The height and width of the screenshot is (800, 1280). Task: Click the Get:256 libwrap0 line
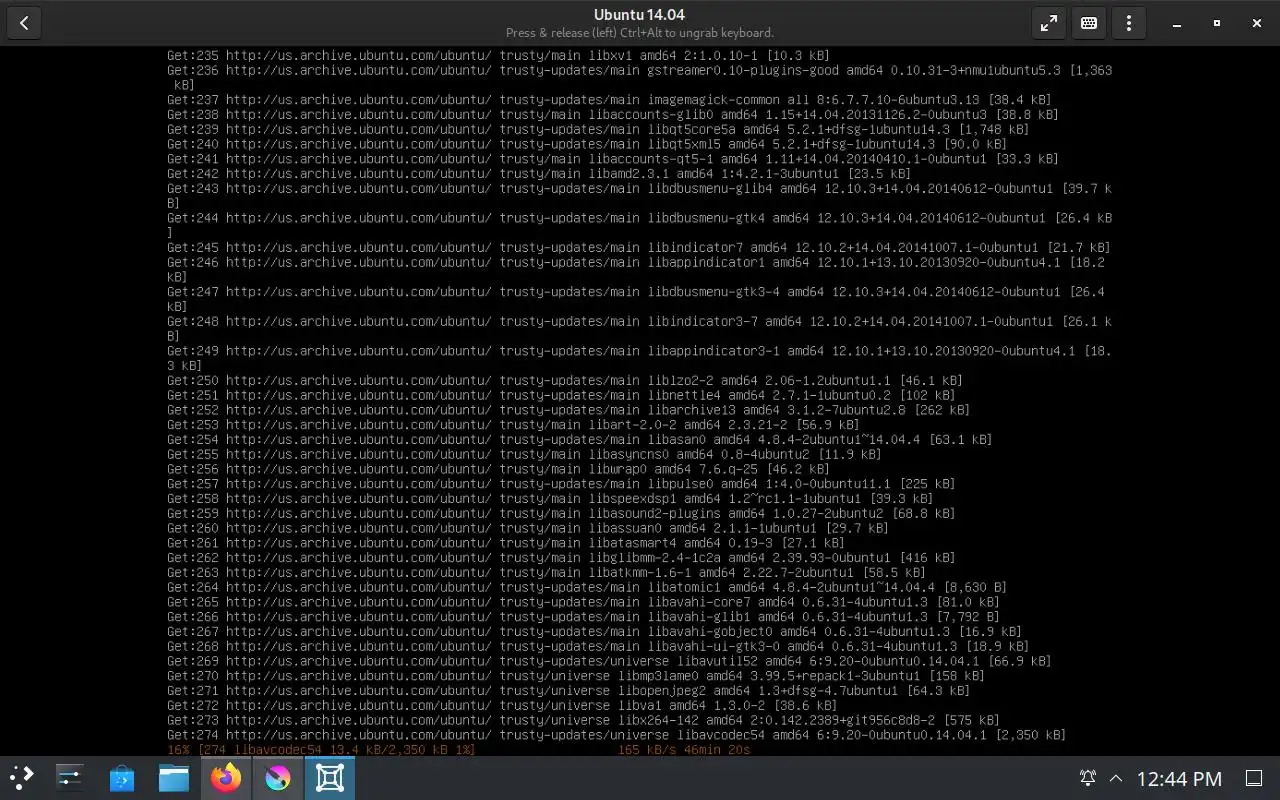(498, 469)
